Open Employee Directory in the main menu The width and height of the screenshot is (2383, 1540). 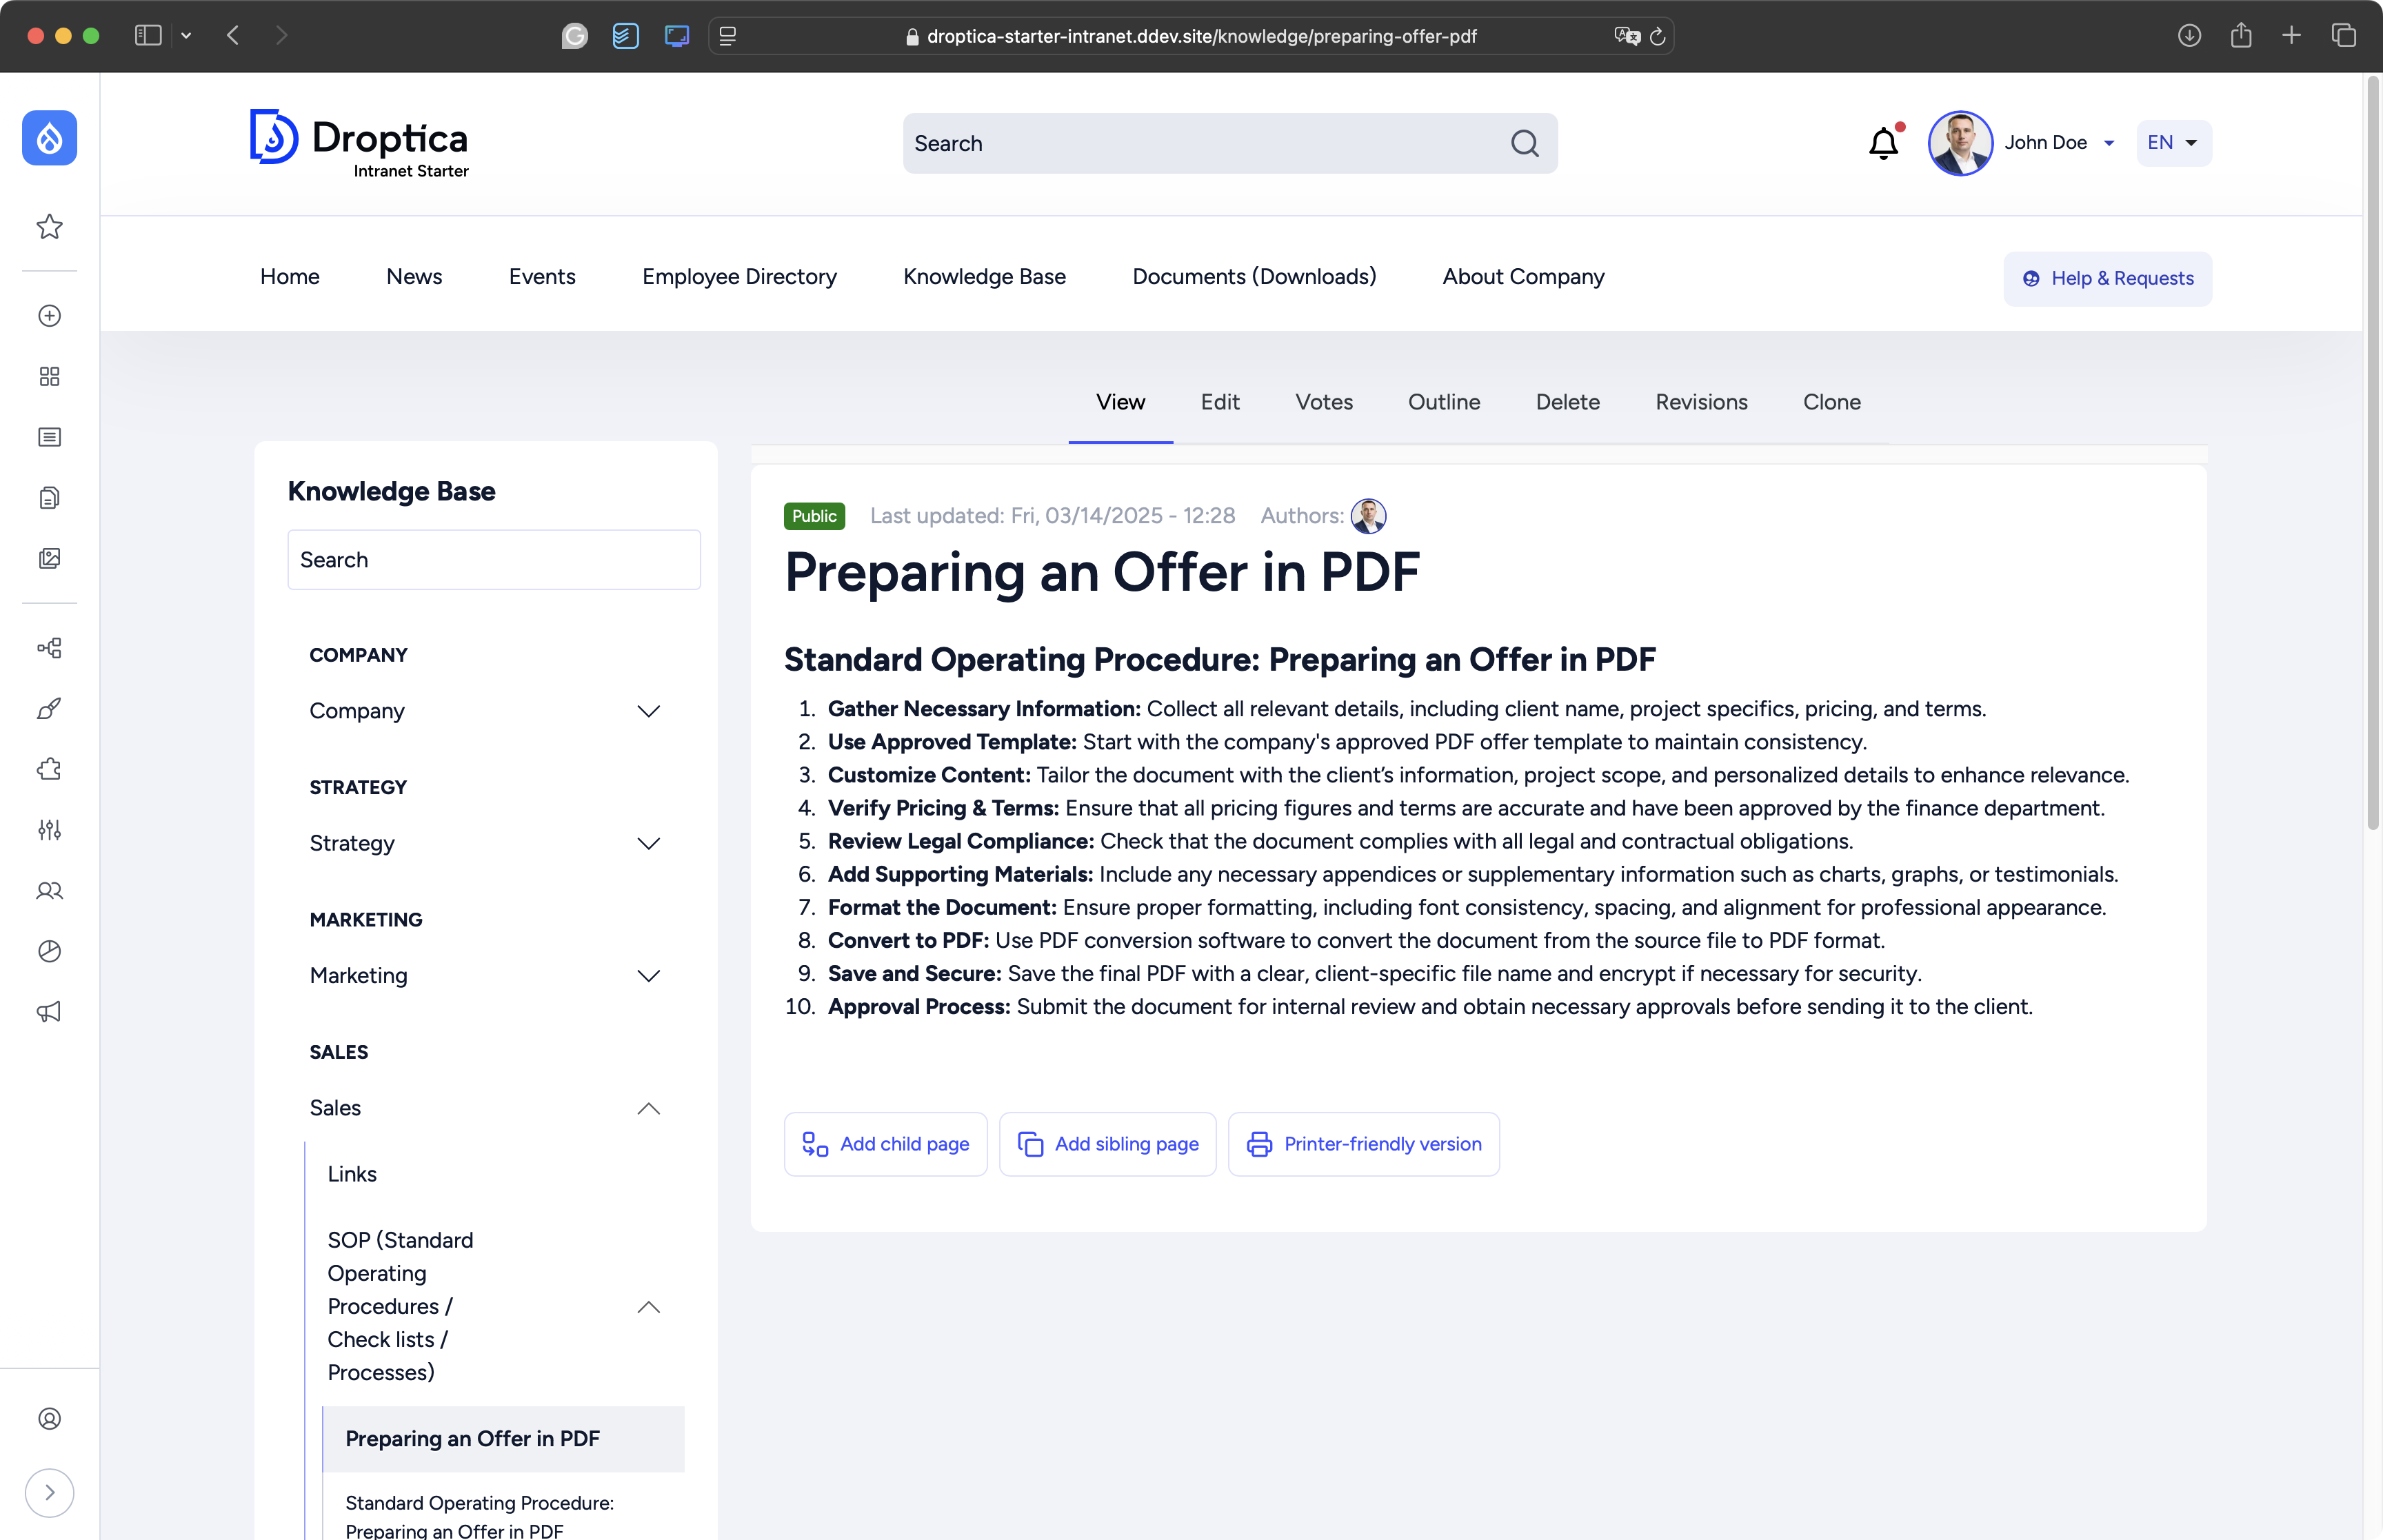pyautogui.click(x=739, y=277)
